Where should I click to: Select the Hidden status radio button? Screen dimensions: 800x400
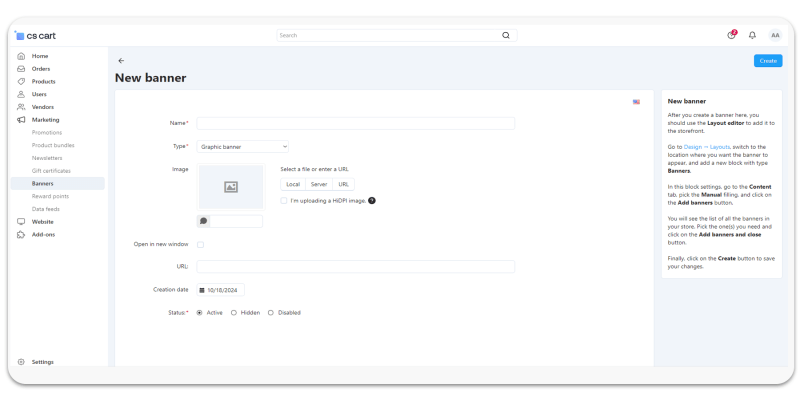coord(234,312)
